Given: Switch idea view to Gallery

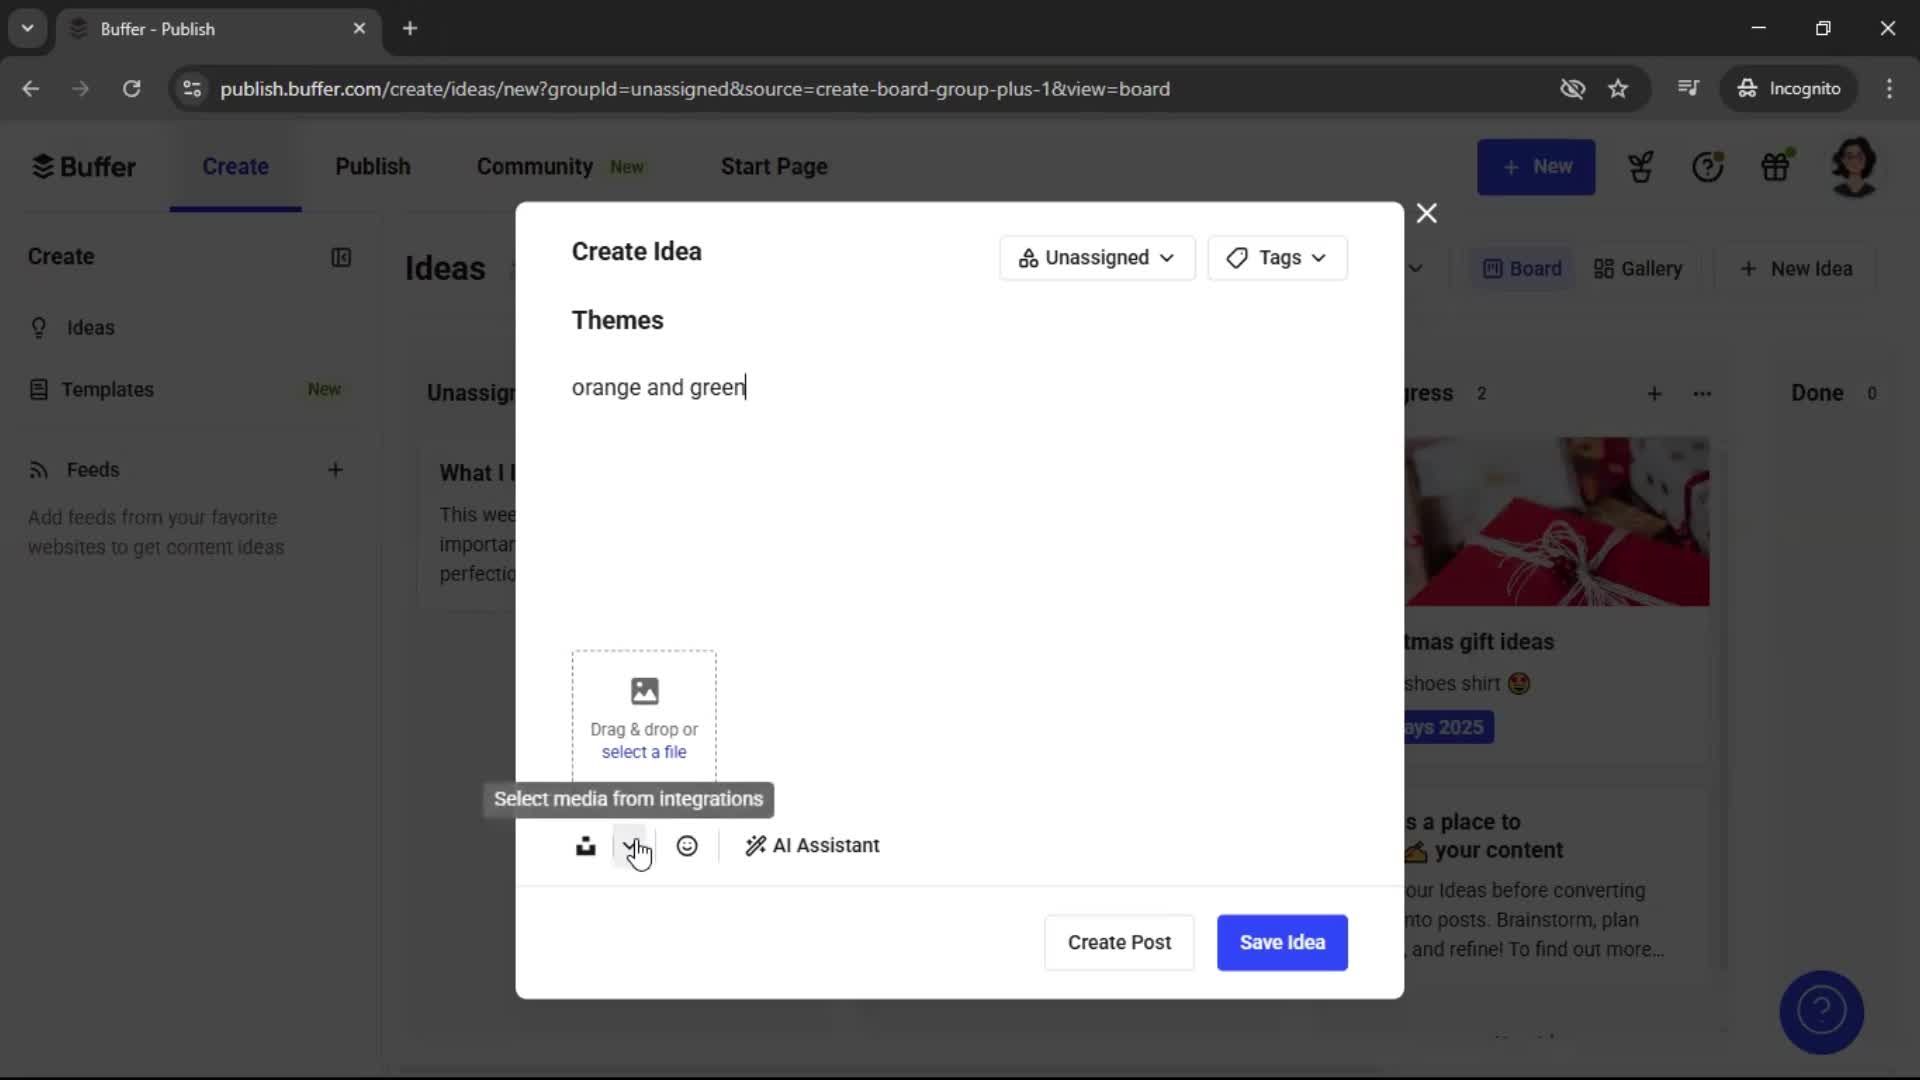Looking at the screenshot, I should (1637, 268).
